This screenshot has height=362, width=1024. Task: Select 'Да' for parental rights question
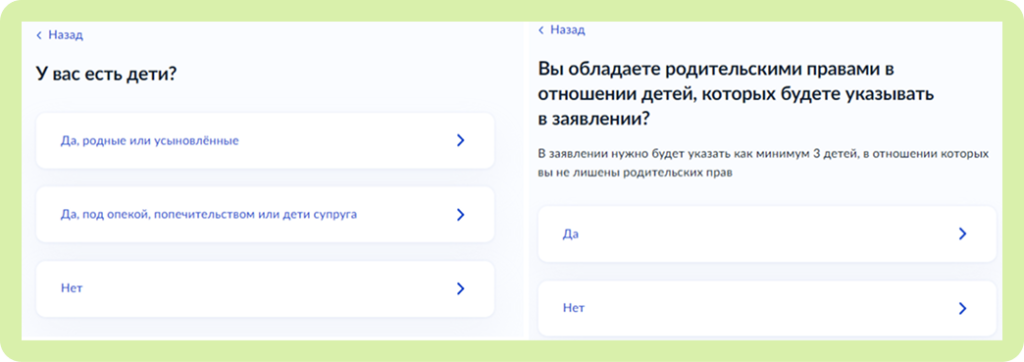pyautogui.click(x=767, y=234)
